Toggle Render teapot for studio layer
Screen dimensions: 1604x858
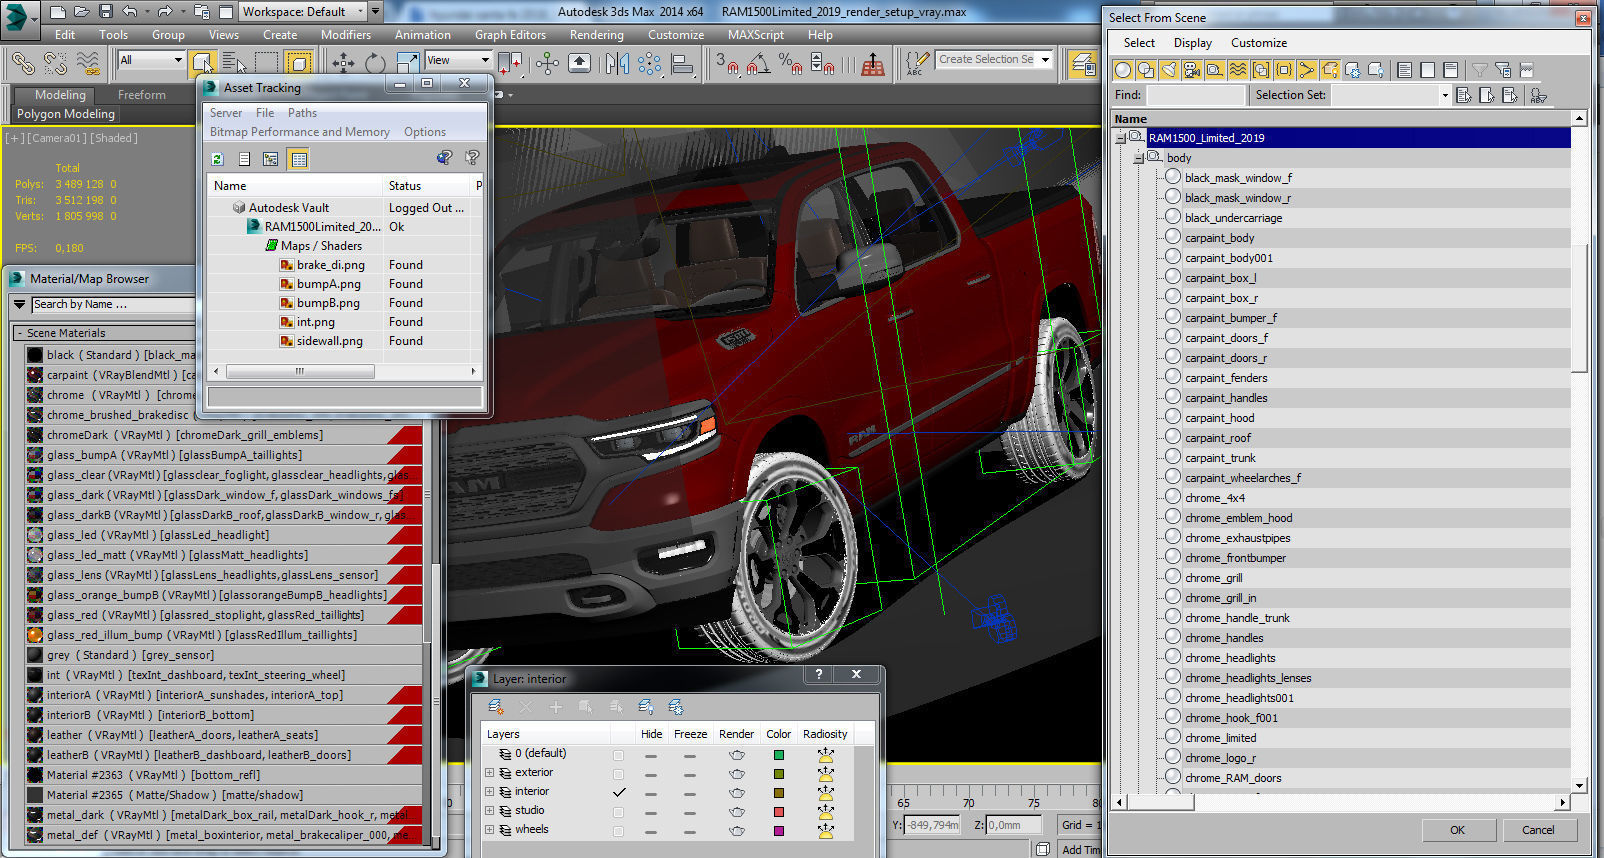pyautogui.click(x=737, y=811)
